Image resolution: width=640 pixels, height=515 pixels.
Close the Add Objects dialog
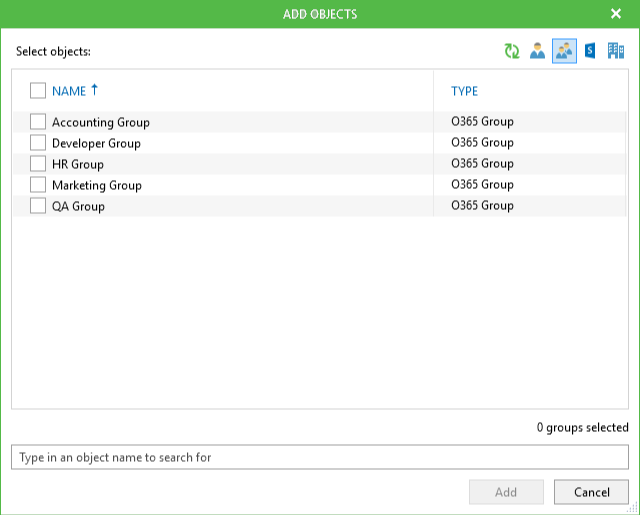pyautogui.click(x=616, y=14)
